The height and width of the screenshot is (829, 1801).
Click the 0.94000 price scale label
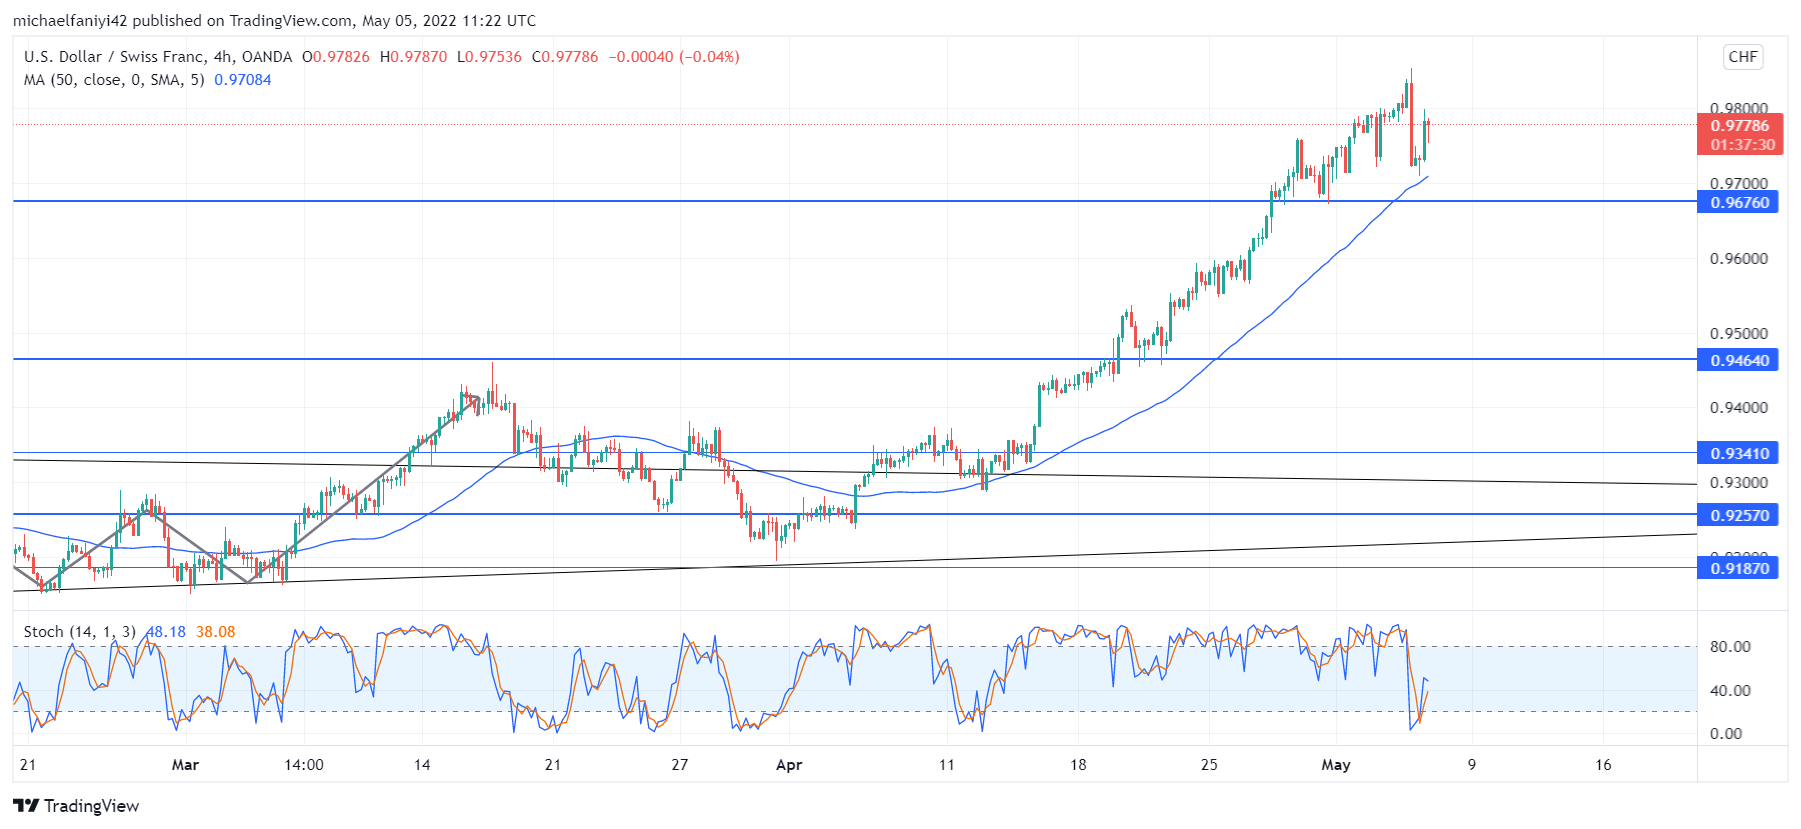point(1739,408)
